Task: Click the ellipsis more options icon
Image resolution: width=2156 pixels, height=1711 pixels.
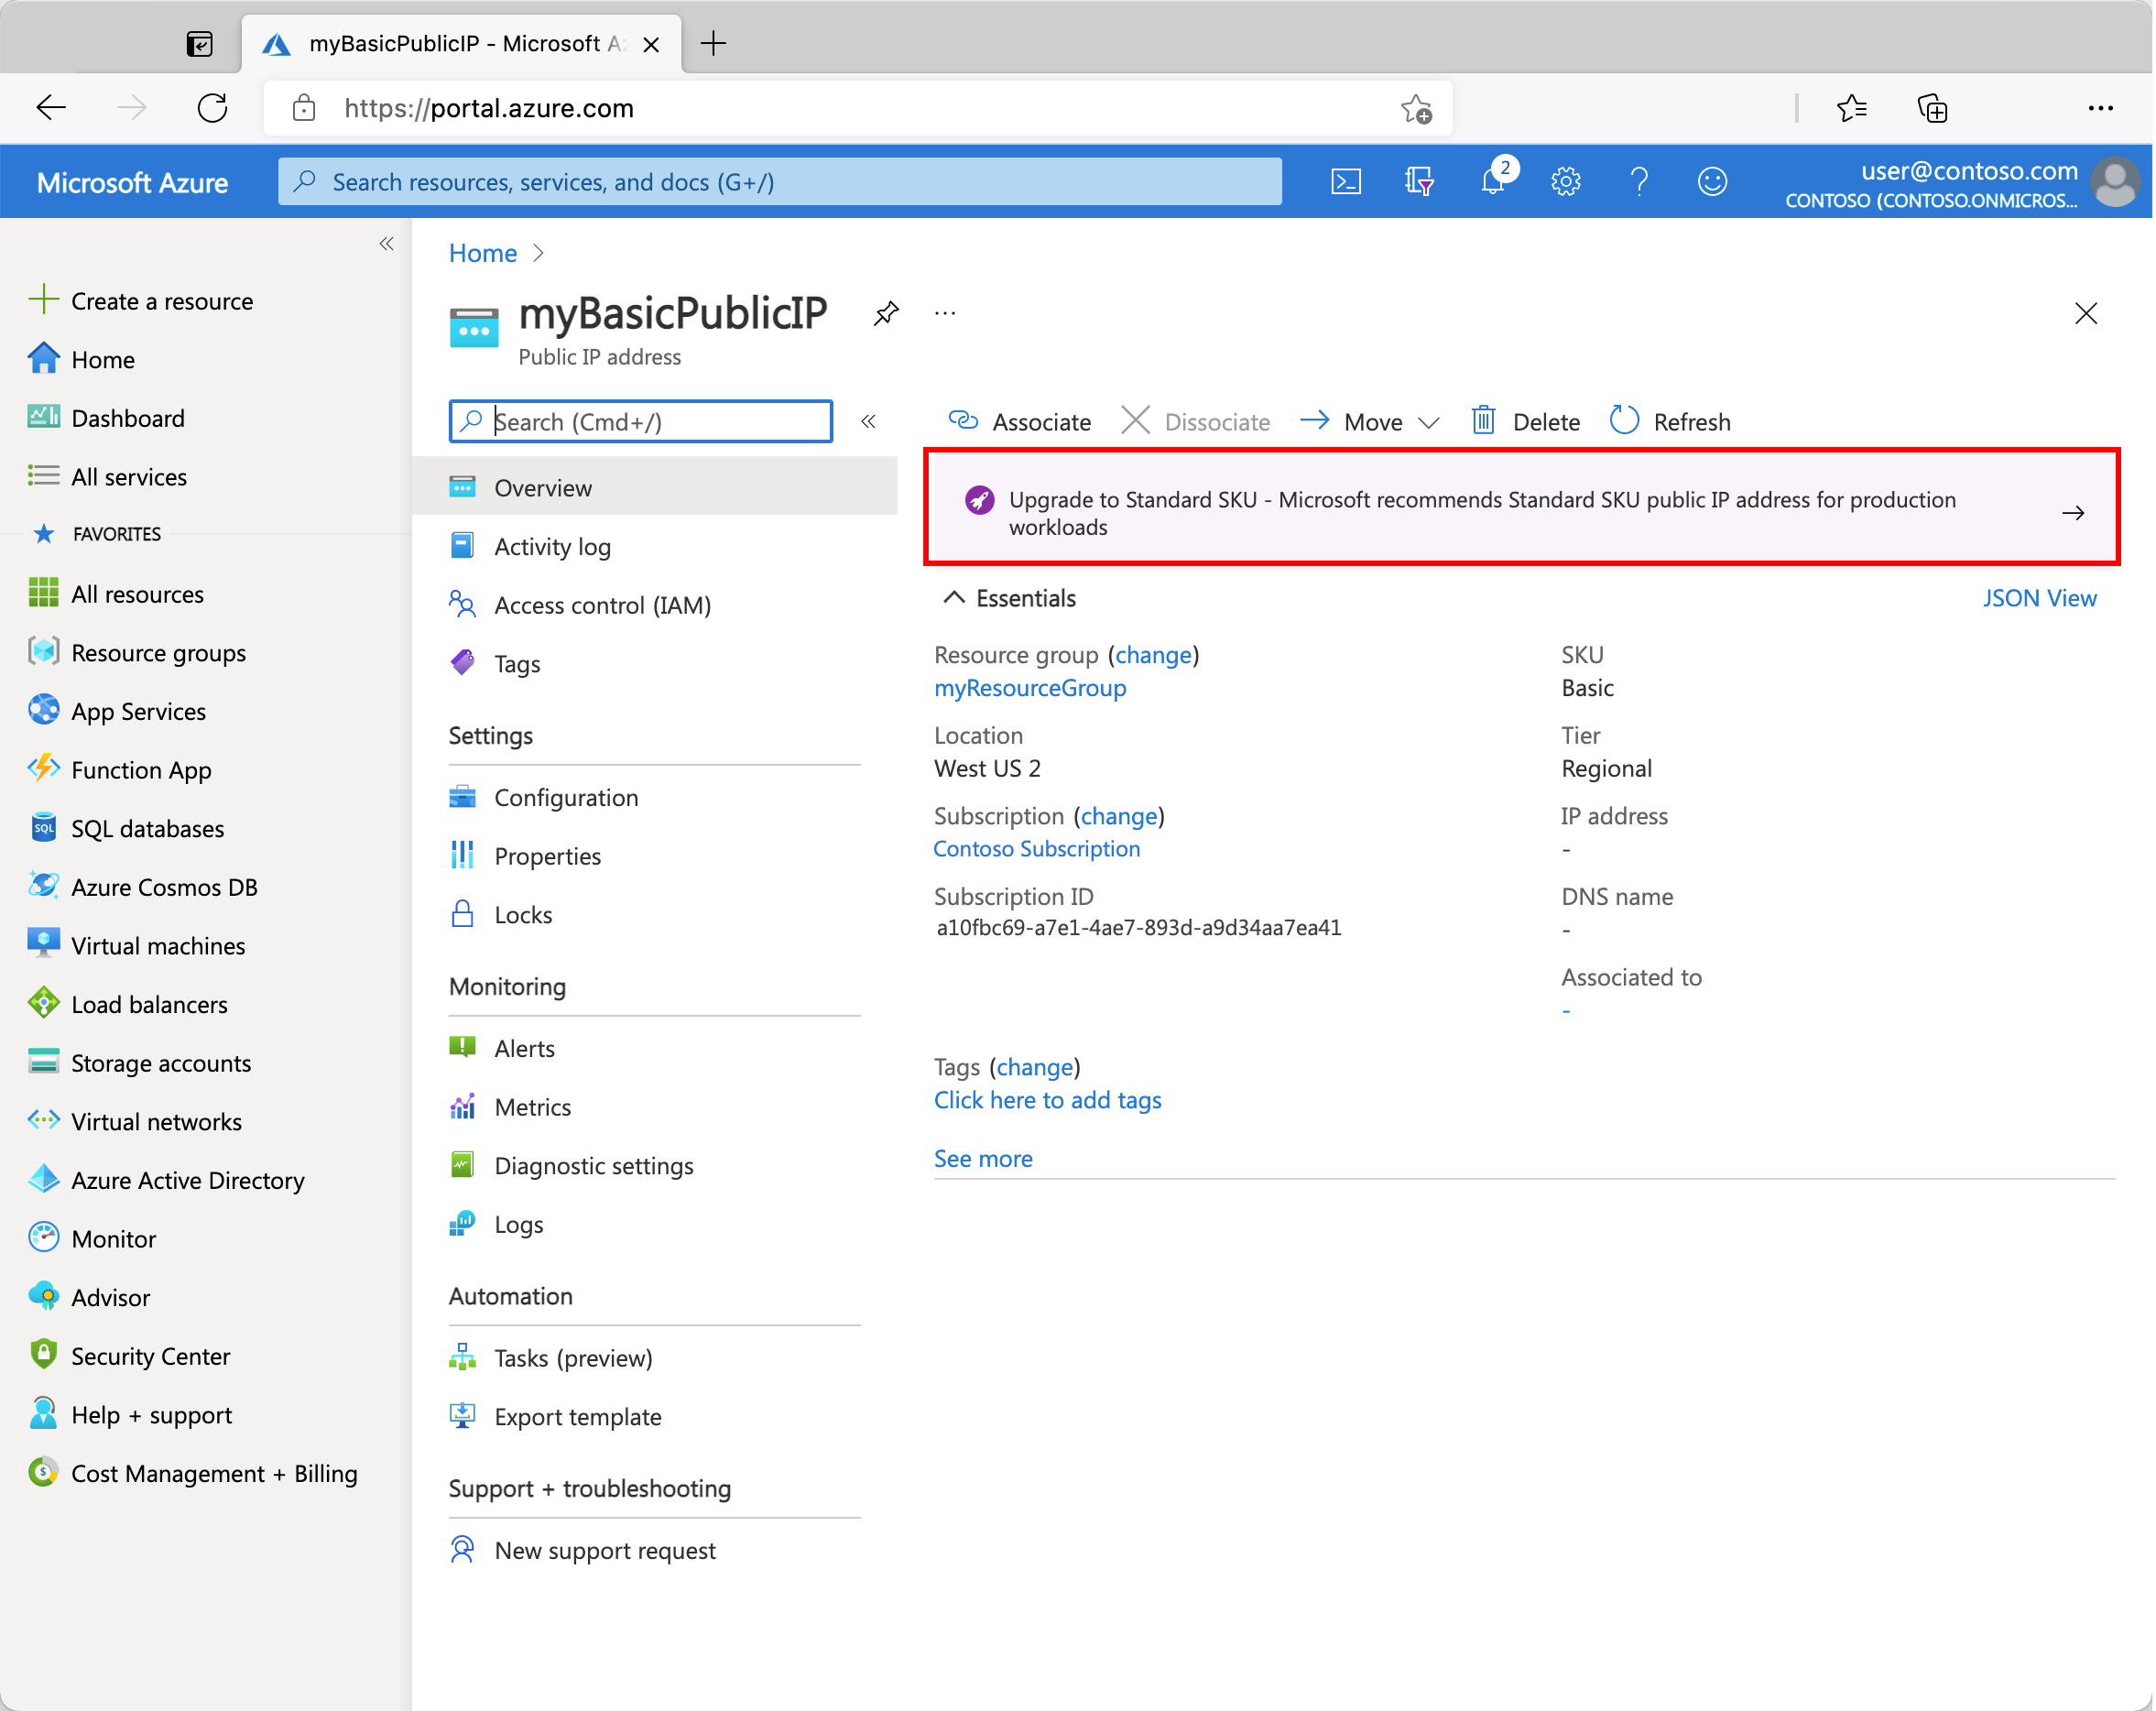Action: coord(945,313)
